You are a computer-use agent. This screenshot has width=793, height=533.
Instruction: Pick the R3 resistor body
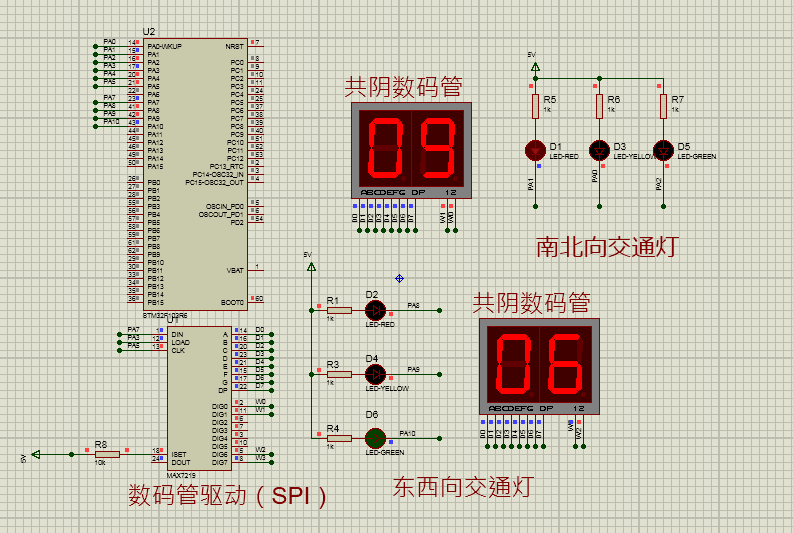[x=339, y=374]
